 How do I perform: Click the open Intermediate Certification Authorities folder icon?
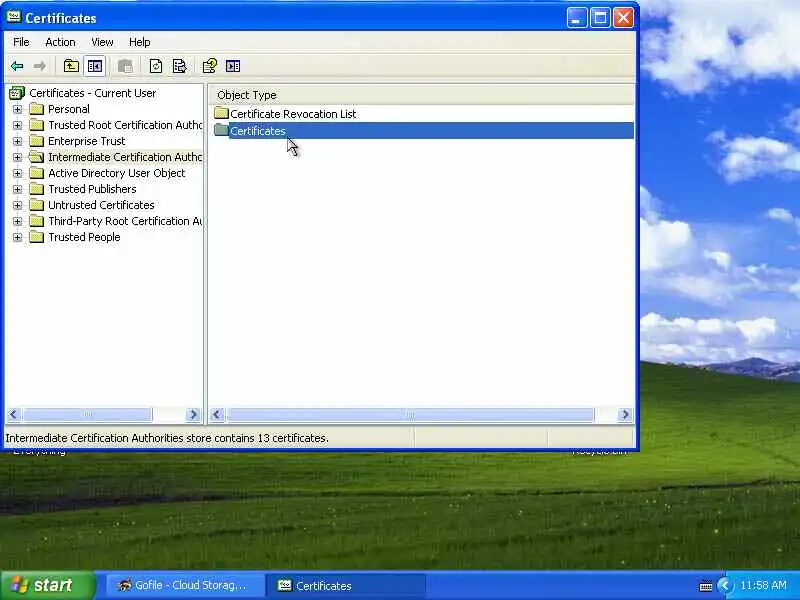pyautogui.click(x=36, y=157)
